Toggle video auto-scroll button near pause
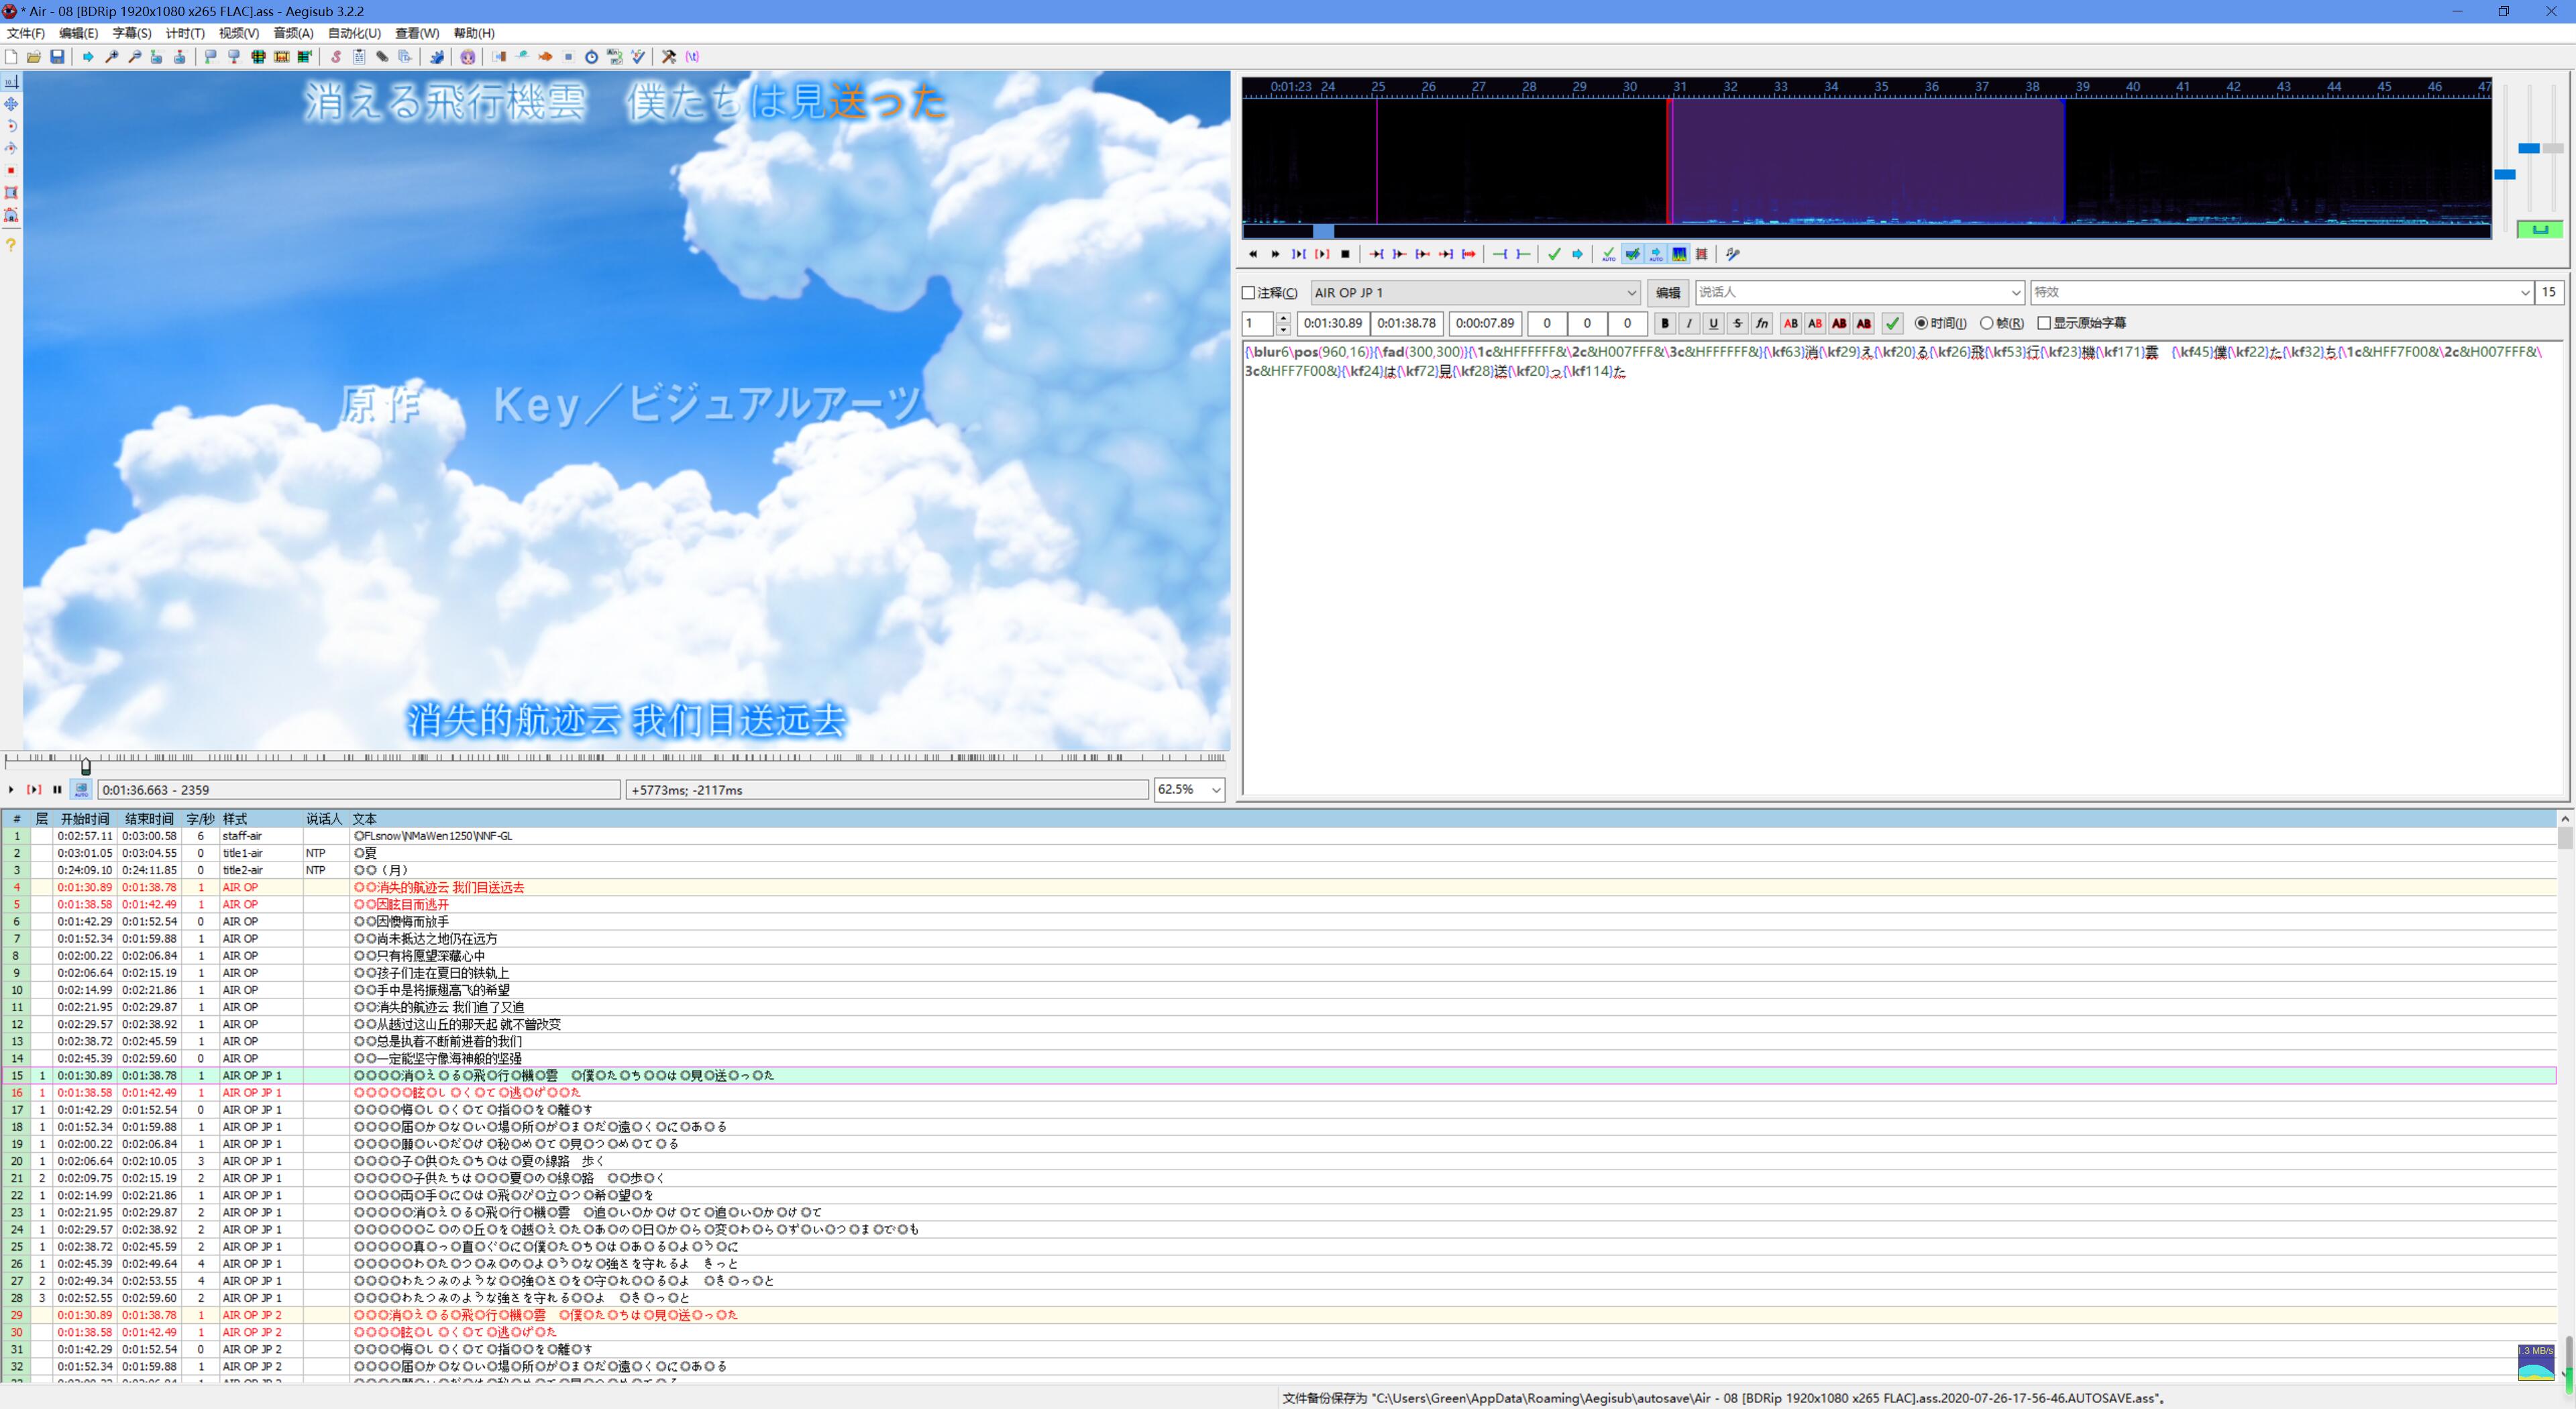 [x=81, y=790]
